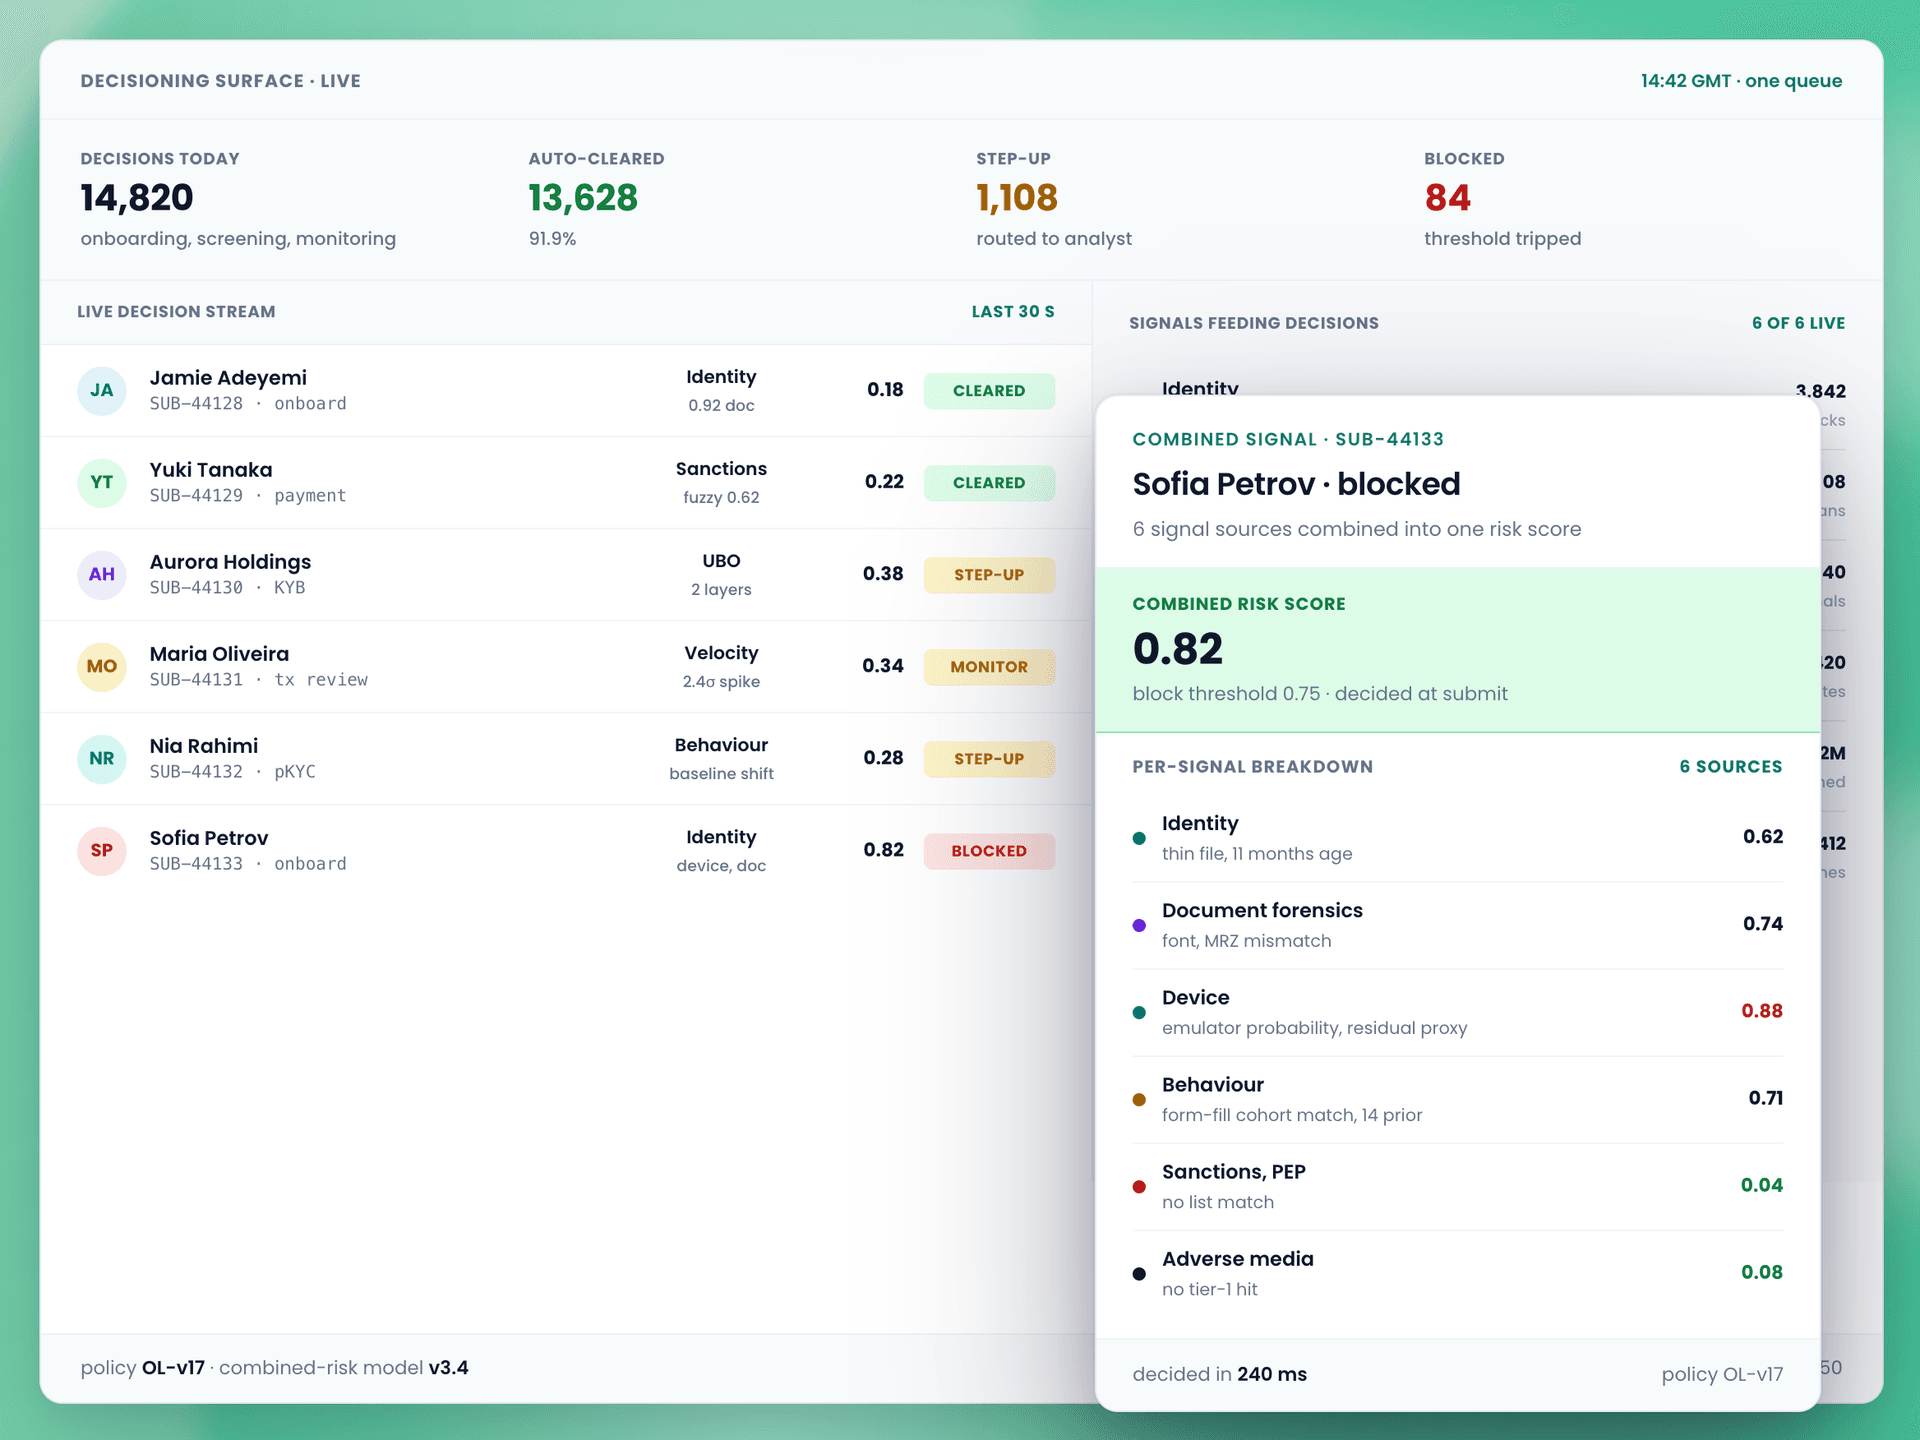
Task: Click the BLOCKED badge for Sofia Petrov
Action: point(989,851)
